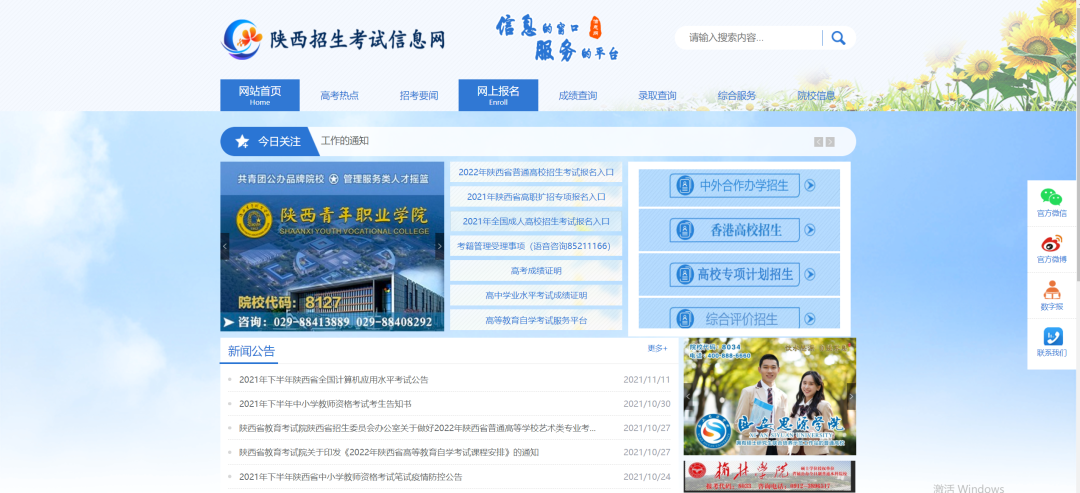Click document icon on 中外合作办学招生
Screen dimensions: 1080x493
(x=685, y=185)
